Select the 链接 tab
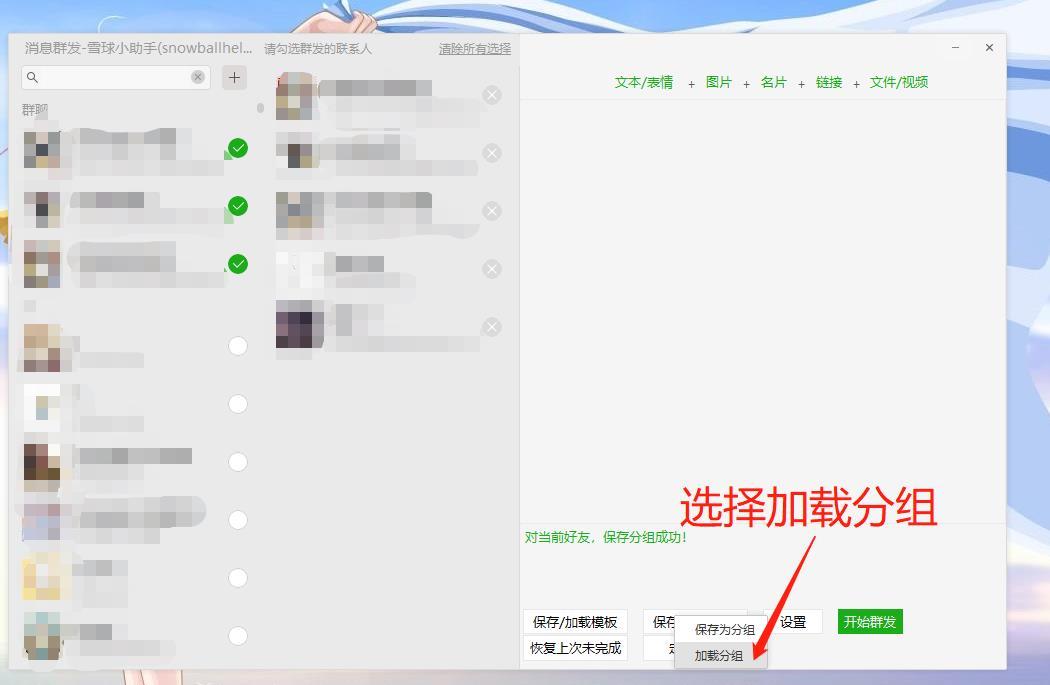The height and width of the screenshot is (685, 1050). coord(828,82)
